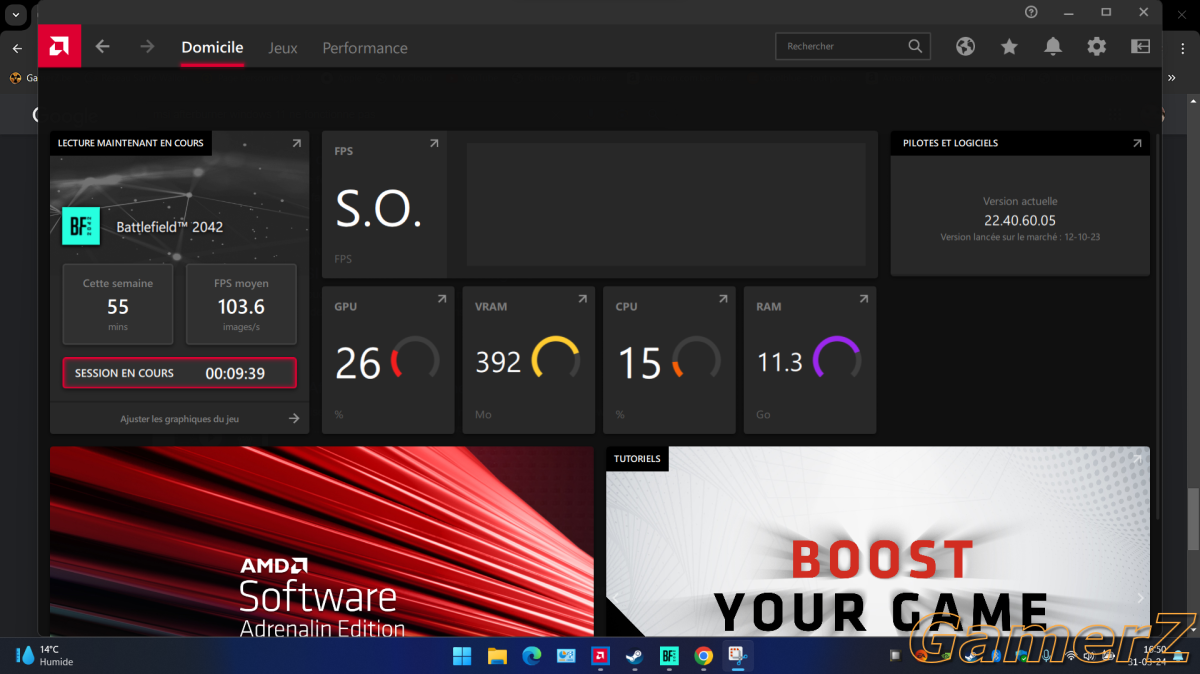
Task: Show the next tutorial with the right chevron
Action: click(x=1140, y=598)
